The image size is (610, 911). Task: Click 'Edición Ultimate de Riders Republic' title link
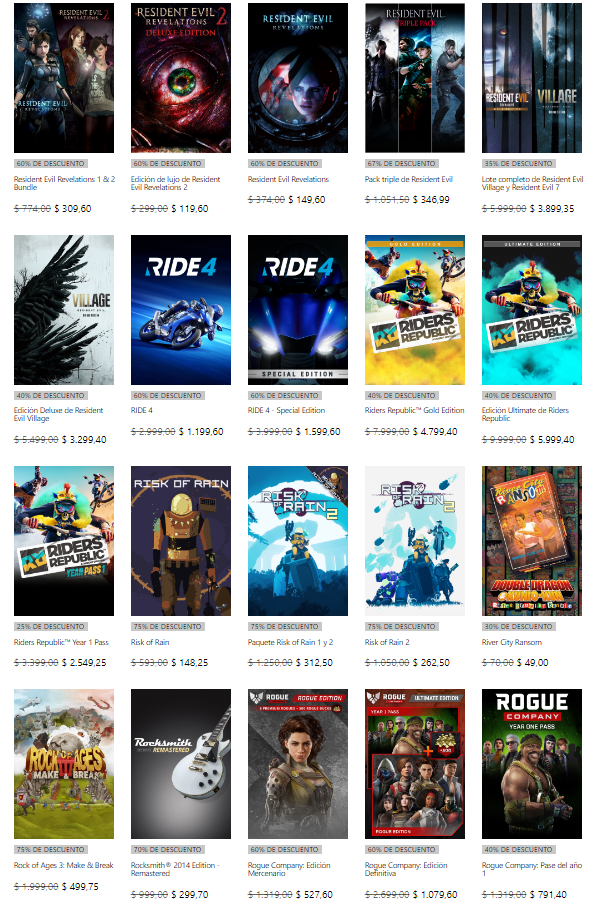point(525,415)
